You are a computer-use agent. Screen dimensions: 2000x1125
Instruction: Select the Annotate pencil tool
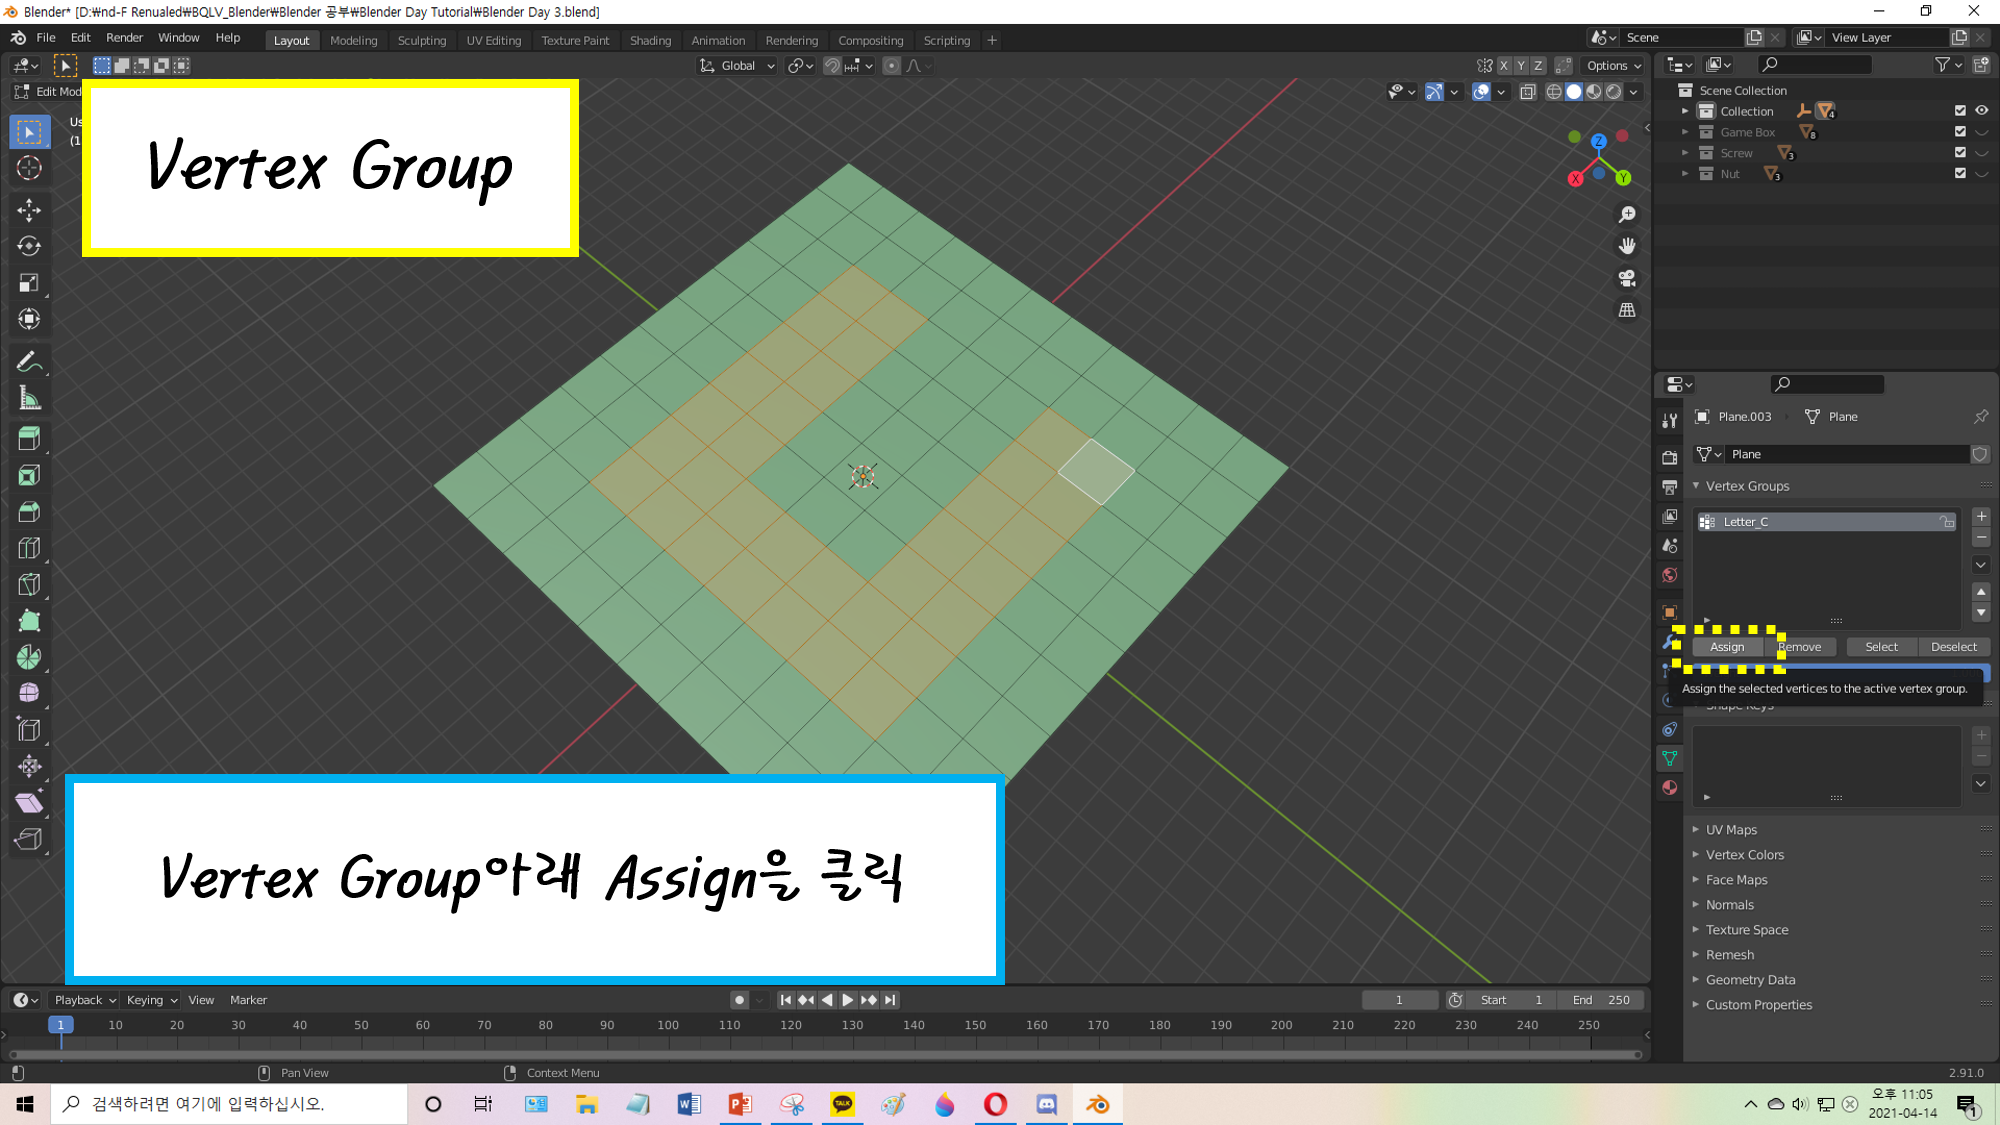[29, 362]
